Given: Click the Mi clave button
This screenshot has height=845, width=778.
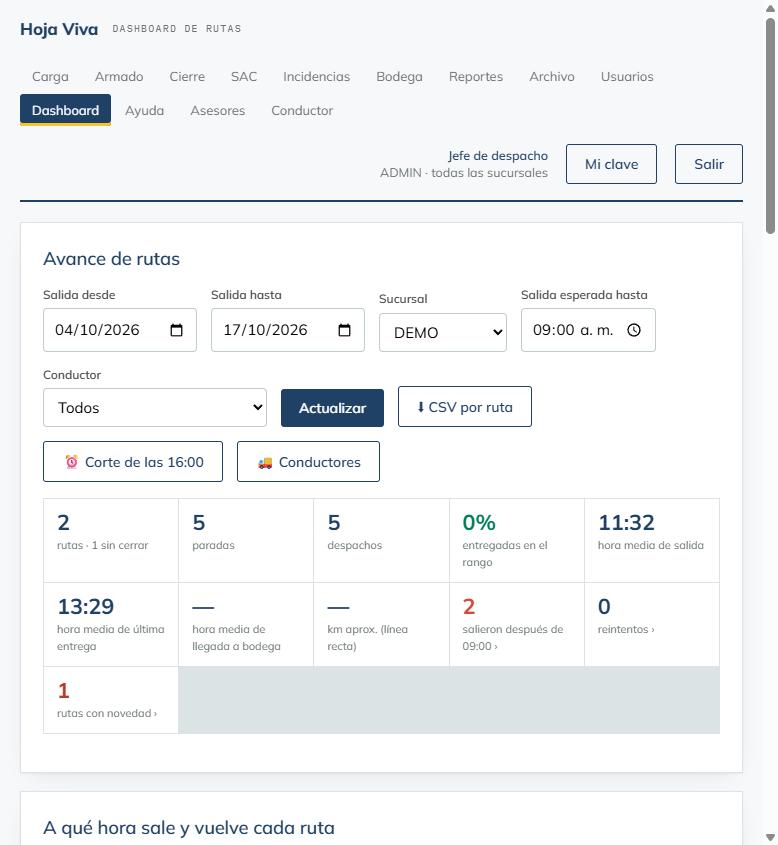Looking at the screenshot, I should click(611, 164).
